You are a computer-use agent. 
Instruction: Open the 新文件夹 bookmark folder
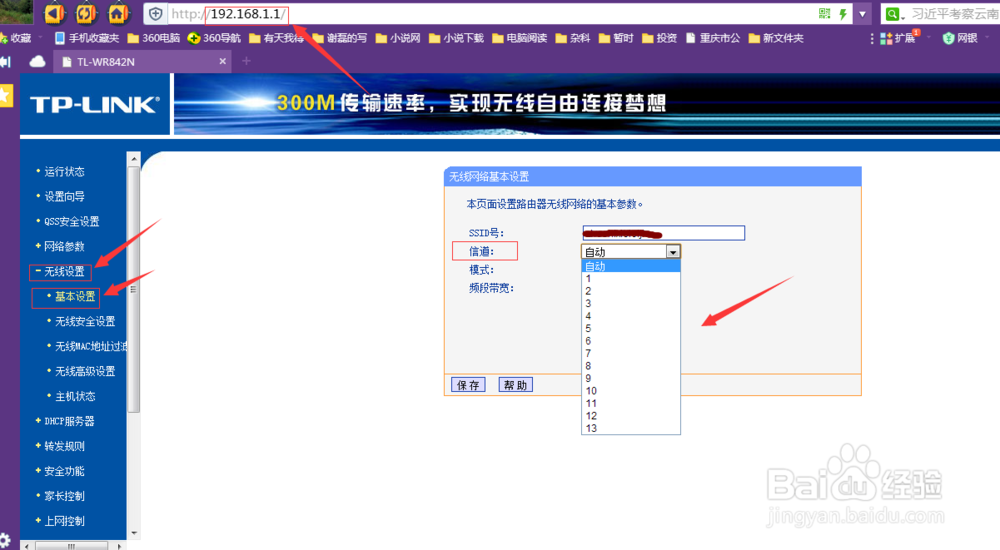[x=776, y=38]
